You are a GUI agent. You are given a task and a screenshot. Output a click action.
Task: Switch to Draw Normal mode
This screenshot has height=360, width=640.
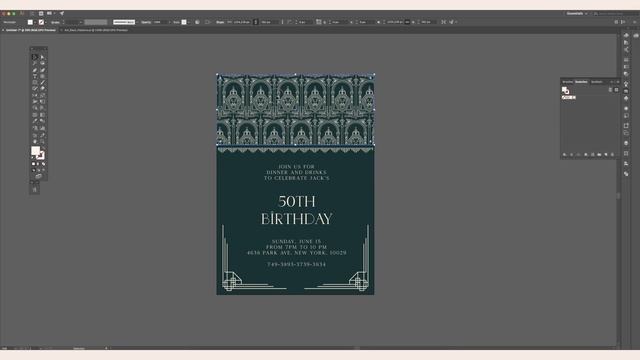33,170
